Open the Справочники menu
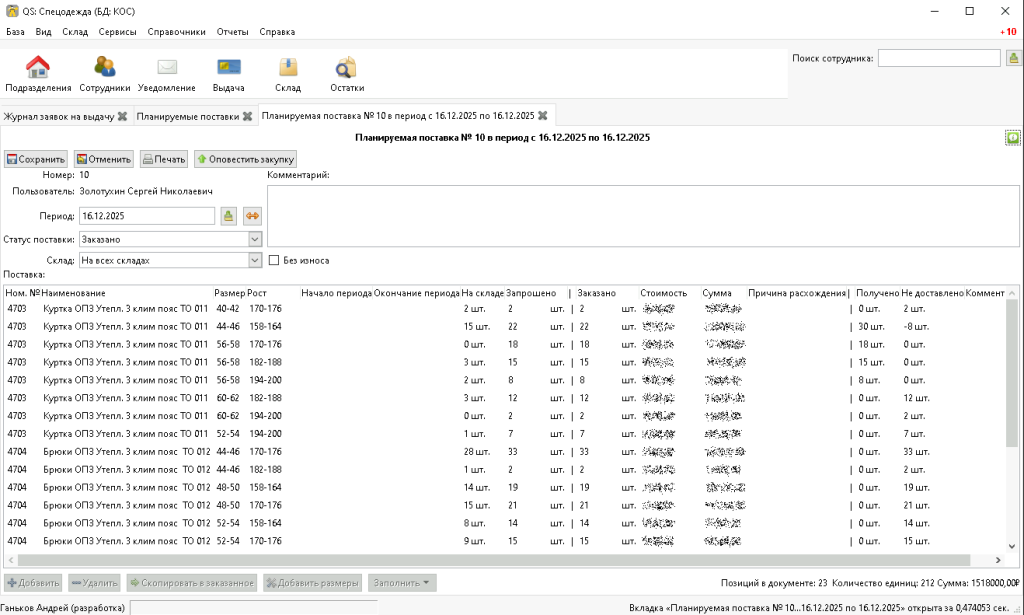Image resolution: width=1024 pixels, height=615 pixels. (176, 32)
